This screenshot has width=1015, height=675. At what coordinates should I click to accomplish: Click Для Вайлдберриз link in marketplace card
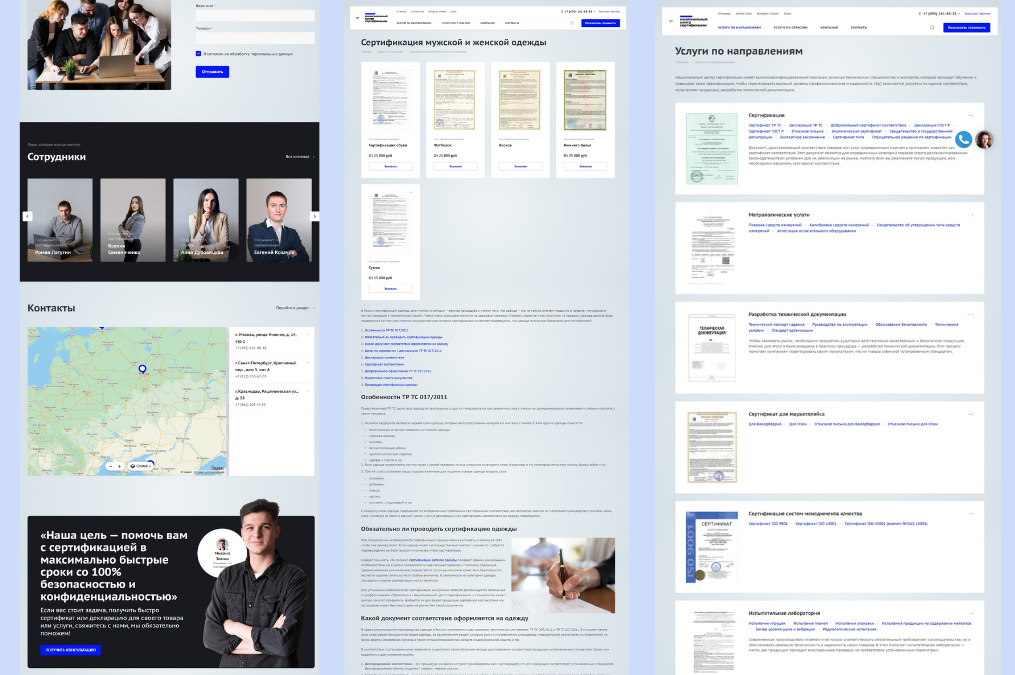pyautogui.click(x=765, y=425)
